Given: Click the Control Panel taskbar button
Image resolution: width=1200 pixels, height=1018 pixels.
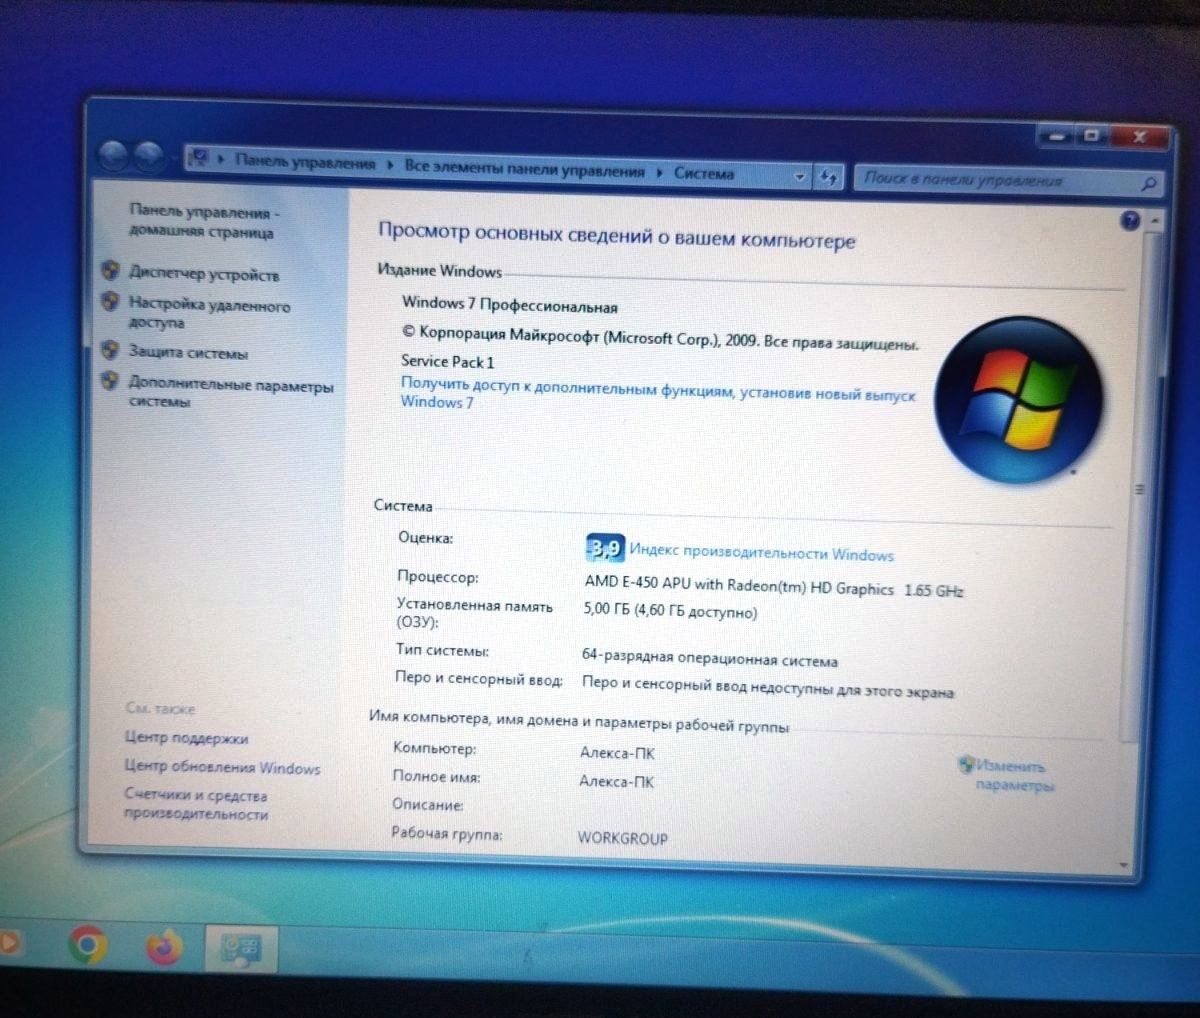Looking at the screenshot, I should coord(240,948).
